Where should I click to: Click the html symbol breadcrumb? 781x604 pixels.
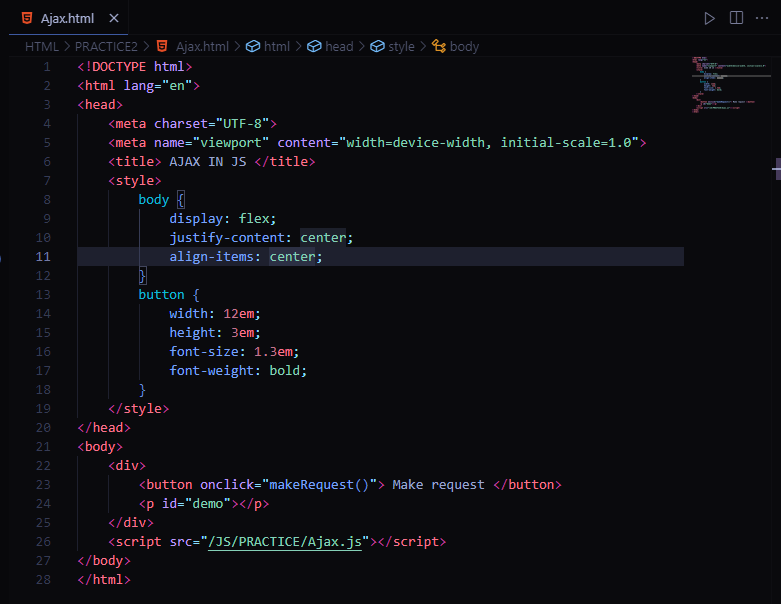coord(276,46)
